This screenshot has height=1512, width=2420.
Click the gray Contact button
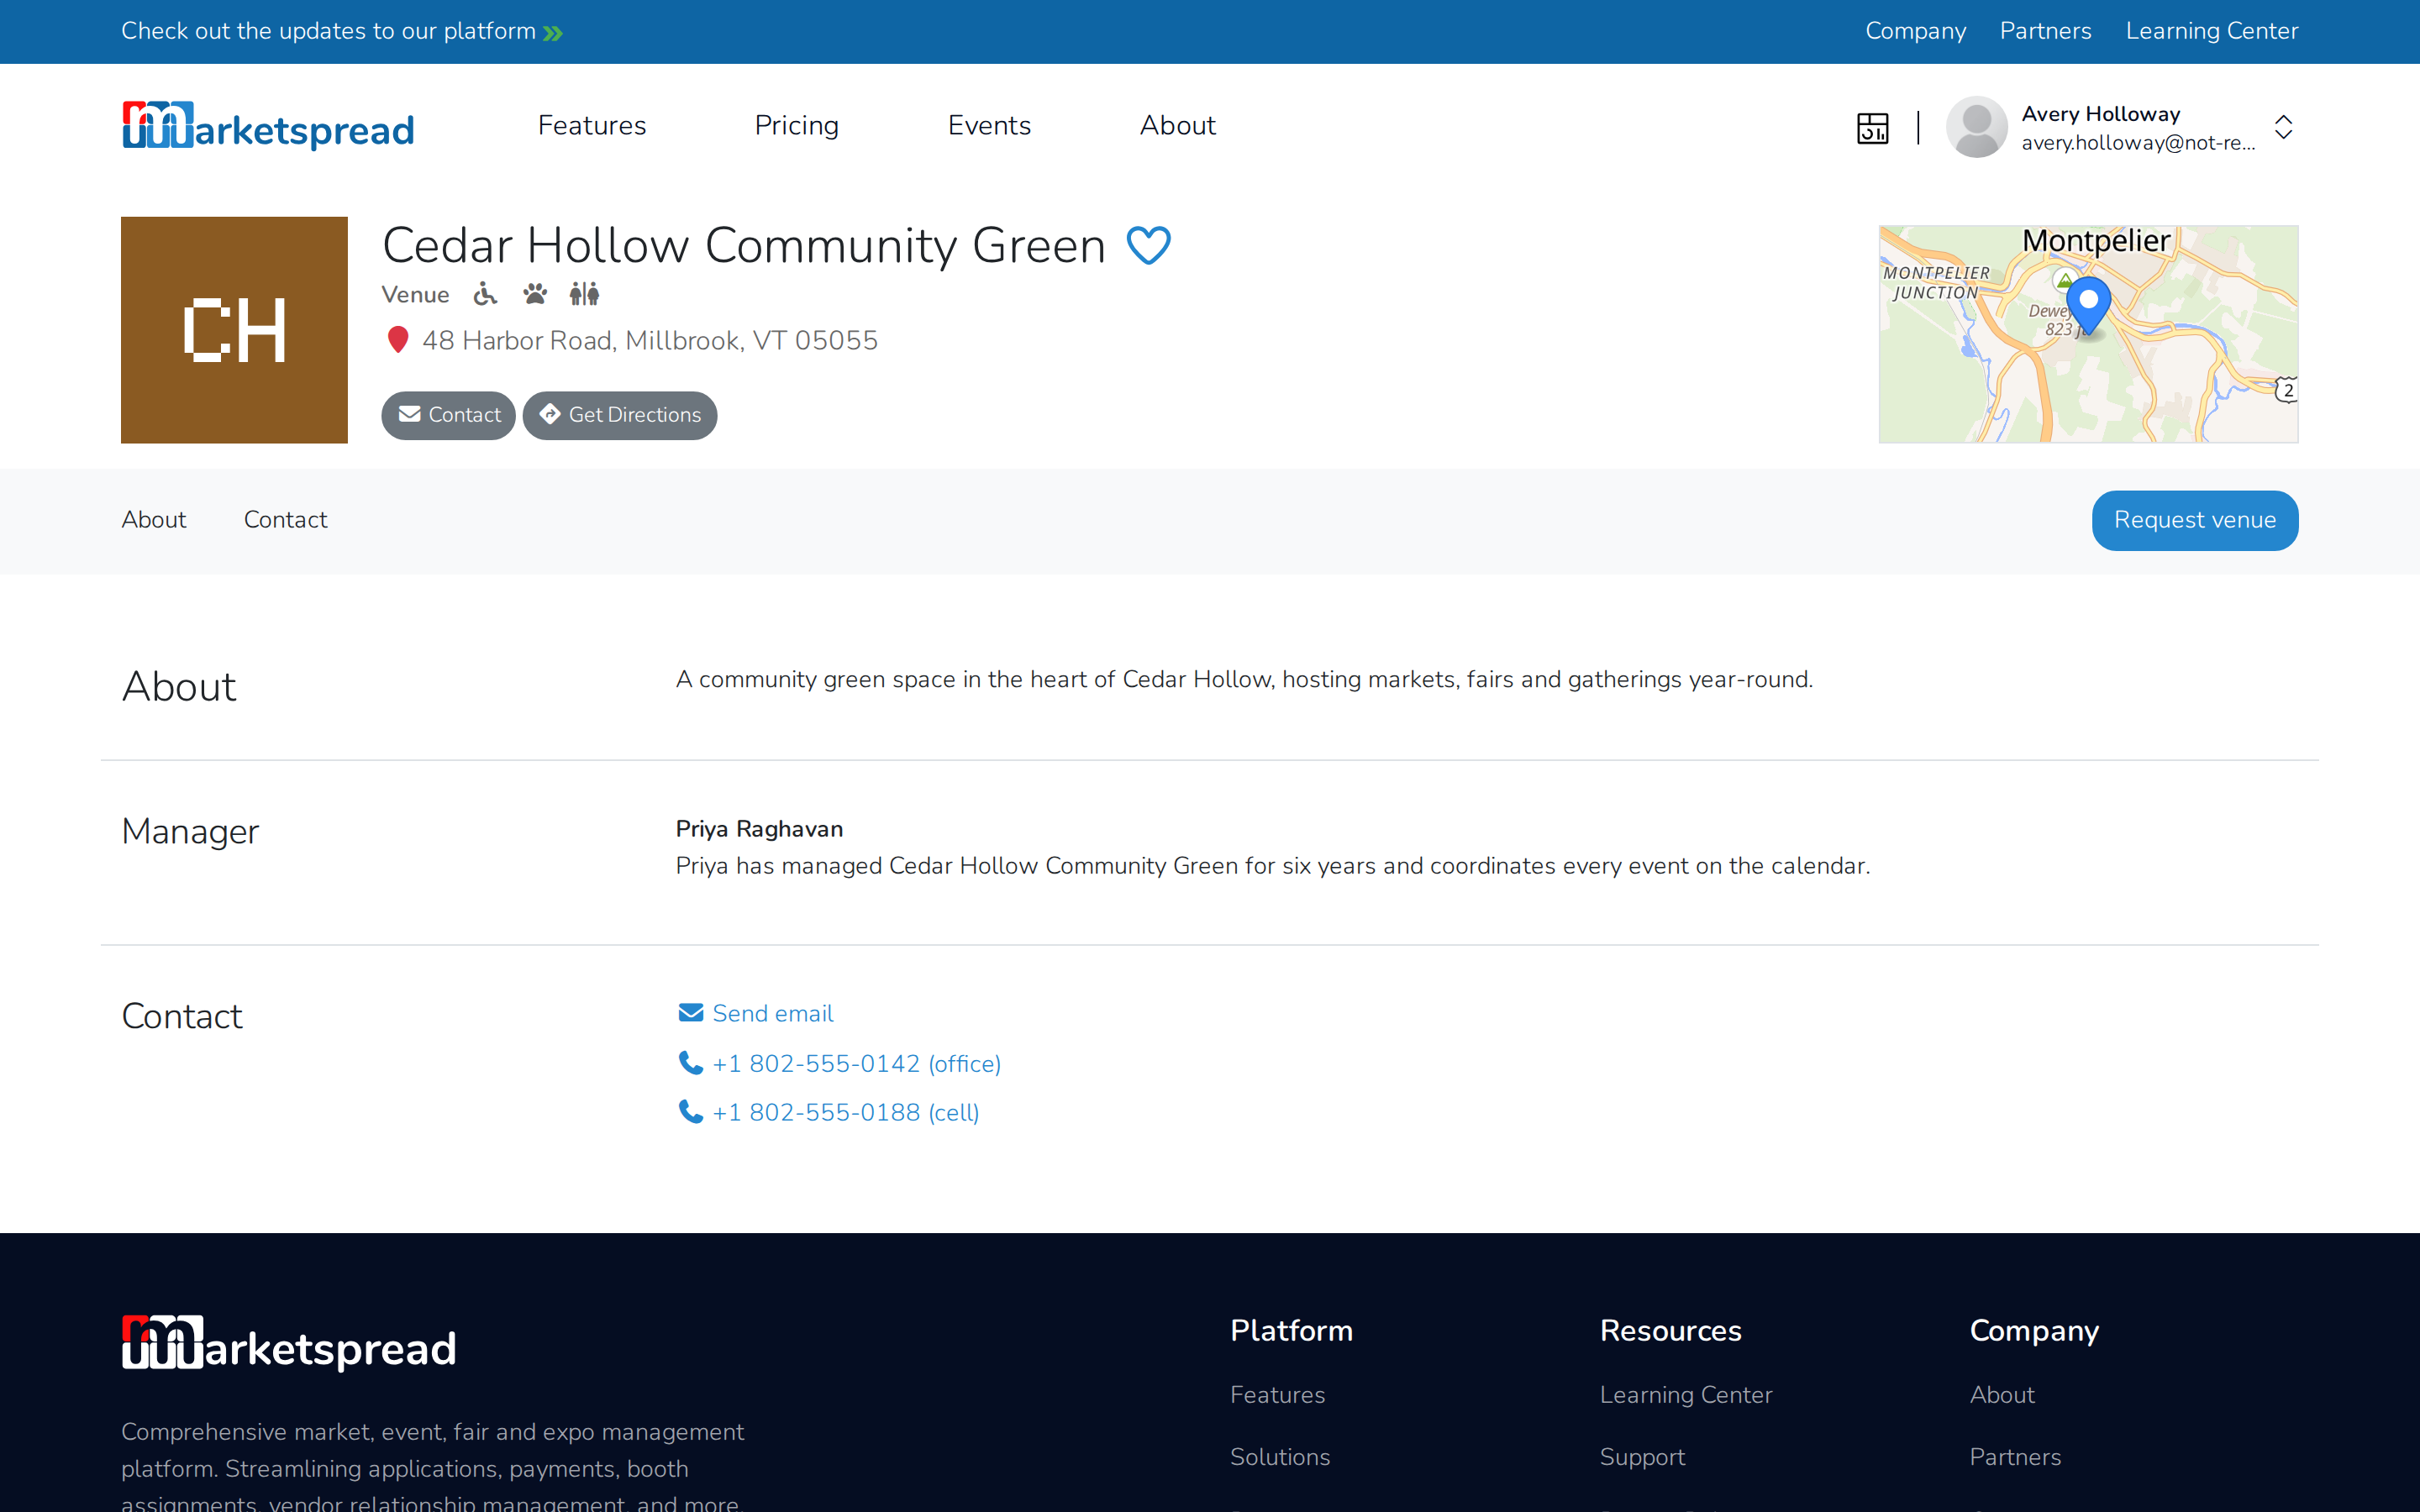click(x=448, y=415)
